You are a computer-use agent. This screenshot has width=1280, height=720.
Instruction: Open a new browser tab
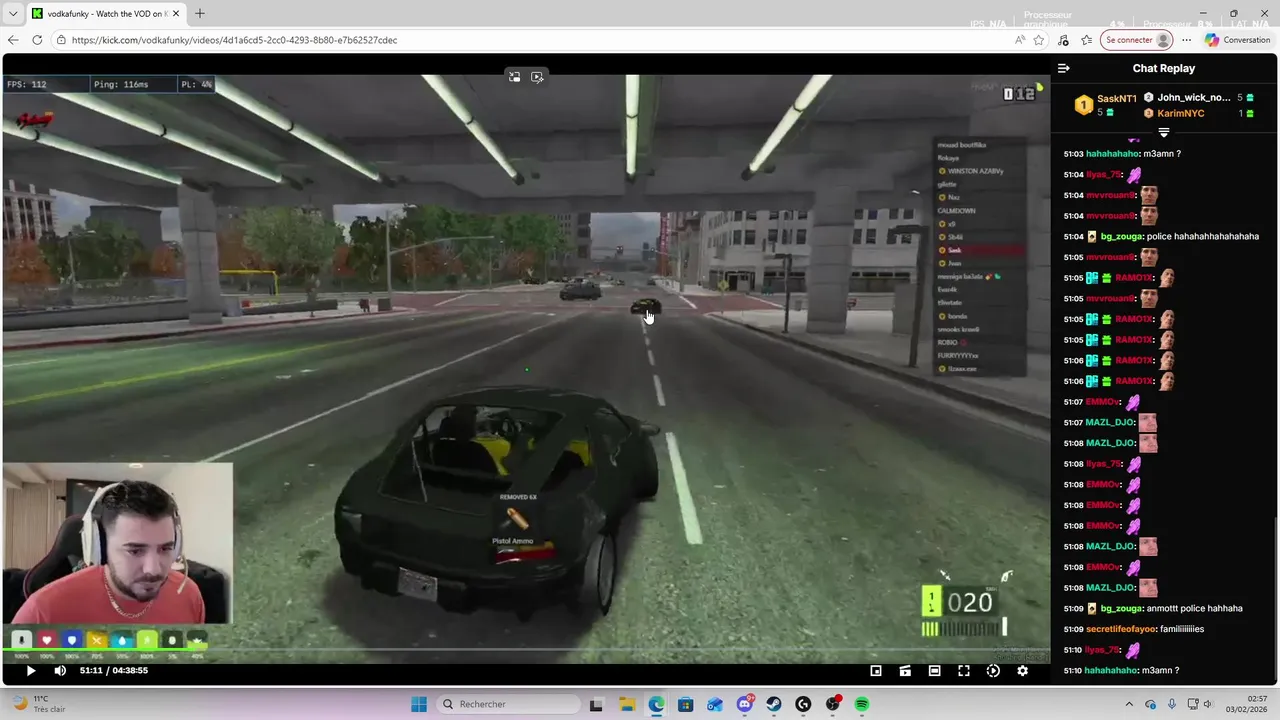click(x=199, y=13)
